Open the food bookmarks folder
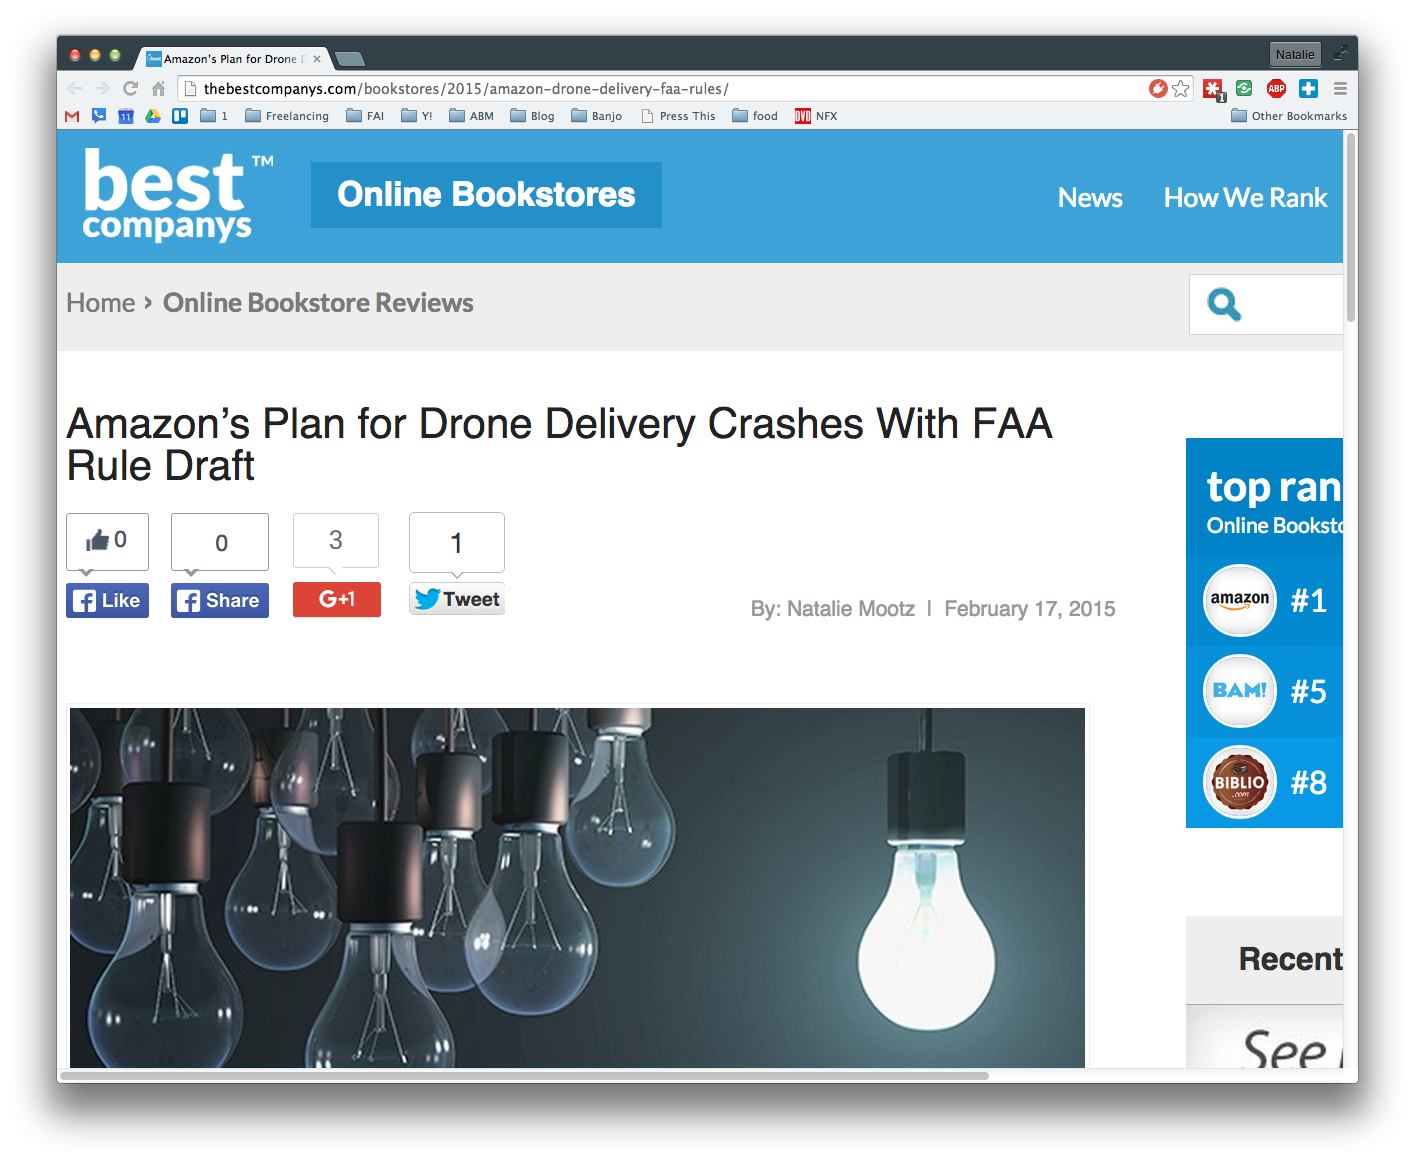The width and height of the screenshot is (1415, 1162). pos(755,116)
